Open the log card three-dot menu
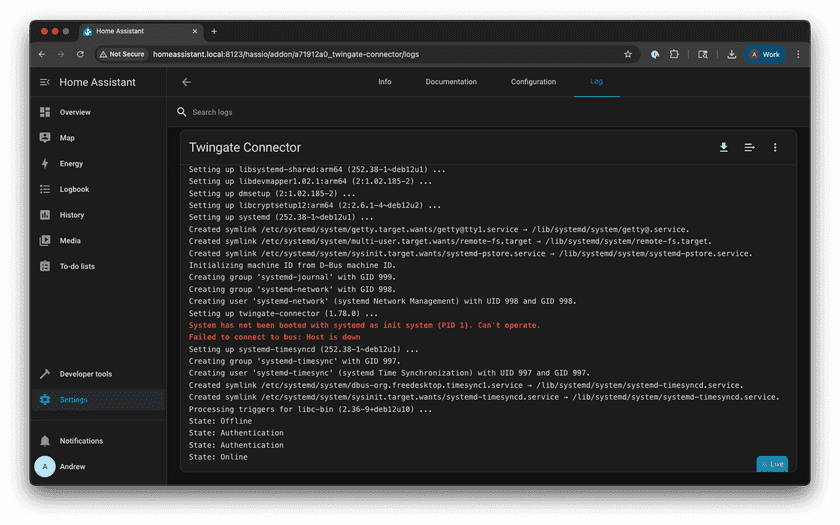840x525 pixels. tap(775, 148)
